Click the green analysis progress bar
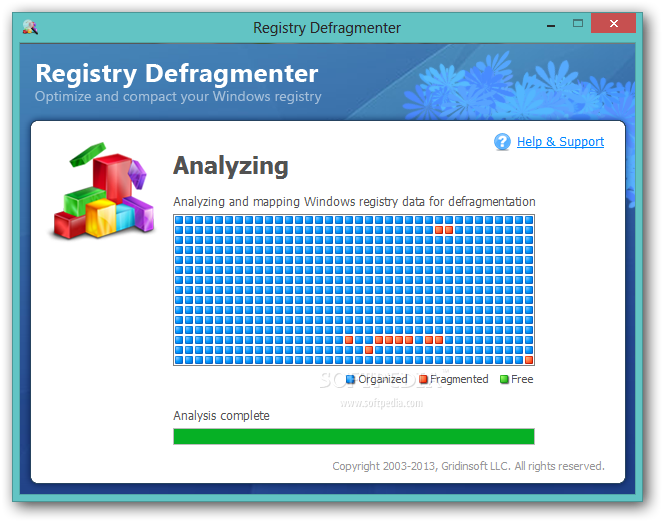The height and width of the screenshot is (522, 663). (x=354, y=436)
